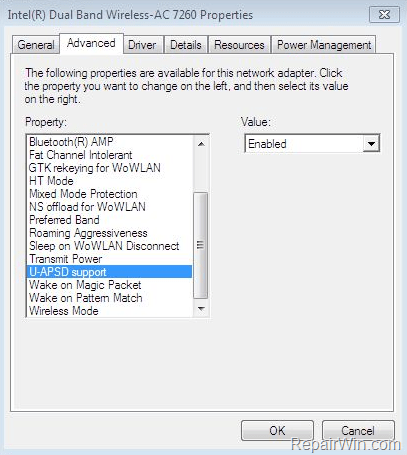
Task: Select HT Mode in property list
Action: tap(109, 181)
